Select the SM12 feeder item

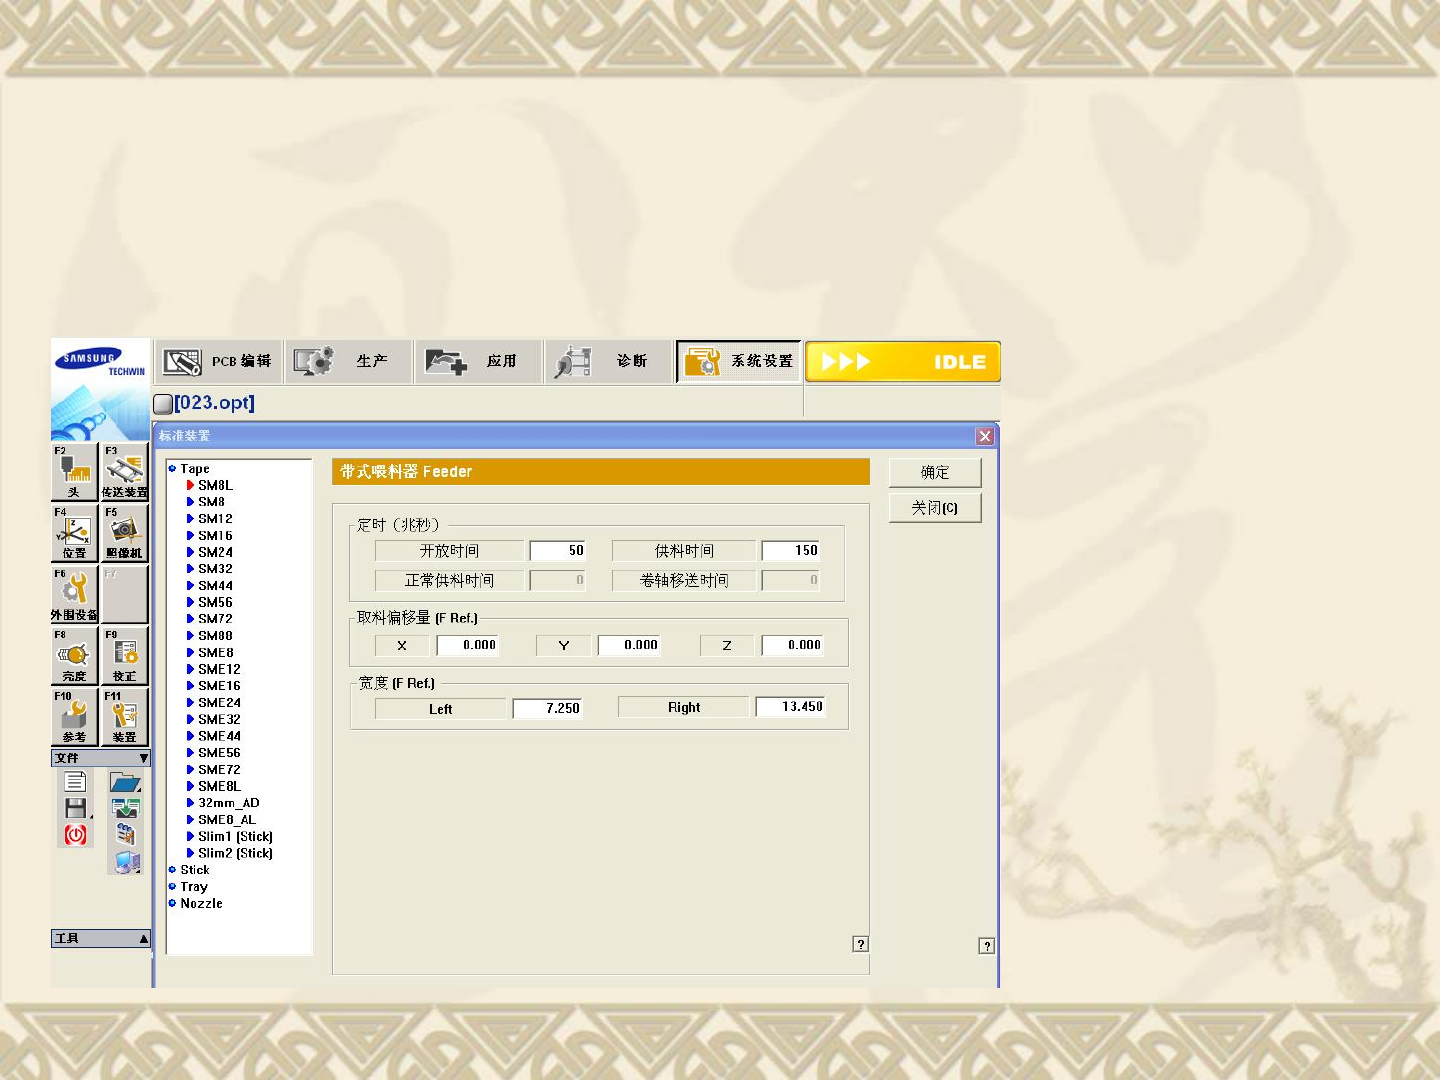[215, 519]
